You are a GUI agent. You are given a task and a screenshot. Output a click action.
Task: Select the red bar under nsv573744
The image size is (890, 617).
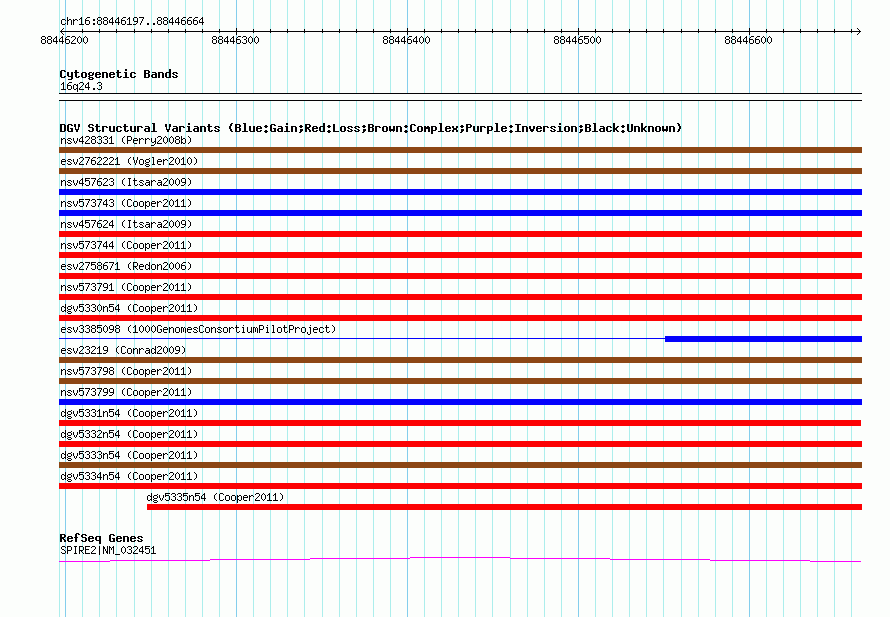pos(460,255)
